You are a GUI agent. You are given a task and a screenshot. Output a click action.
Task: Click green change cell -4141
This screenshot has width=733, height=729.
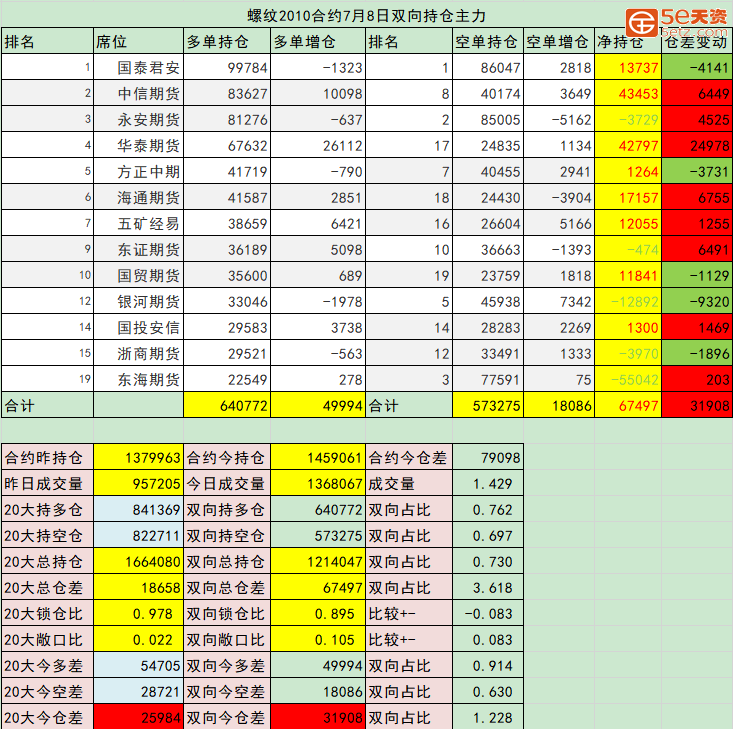coord(697,68)
